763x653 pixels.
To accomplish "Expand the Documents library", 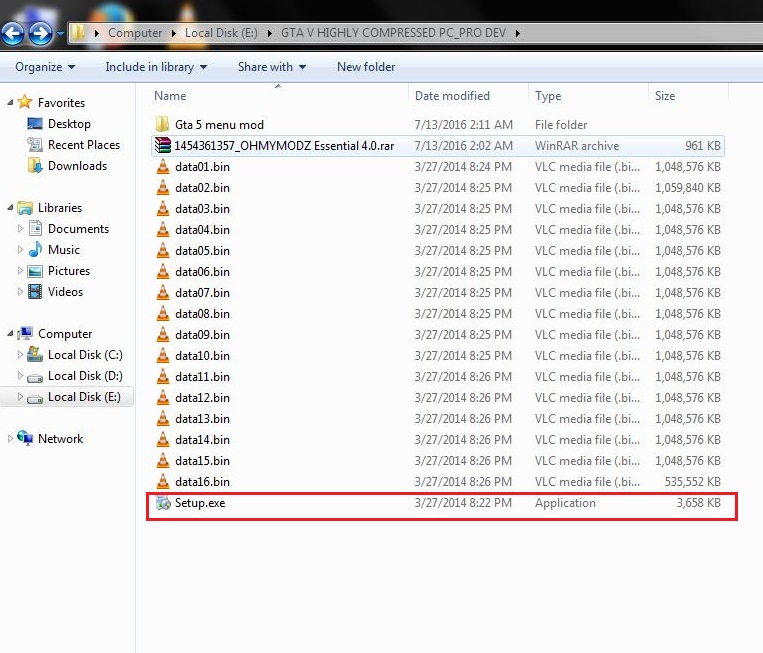I will click(20, 229).
